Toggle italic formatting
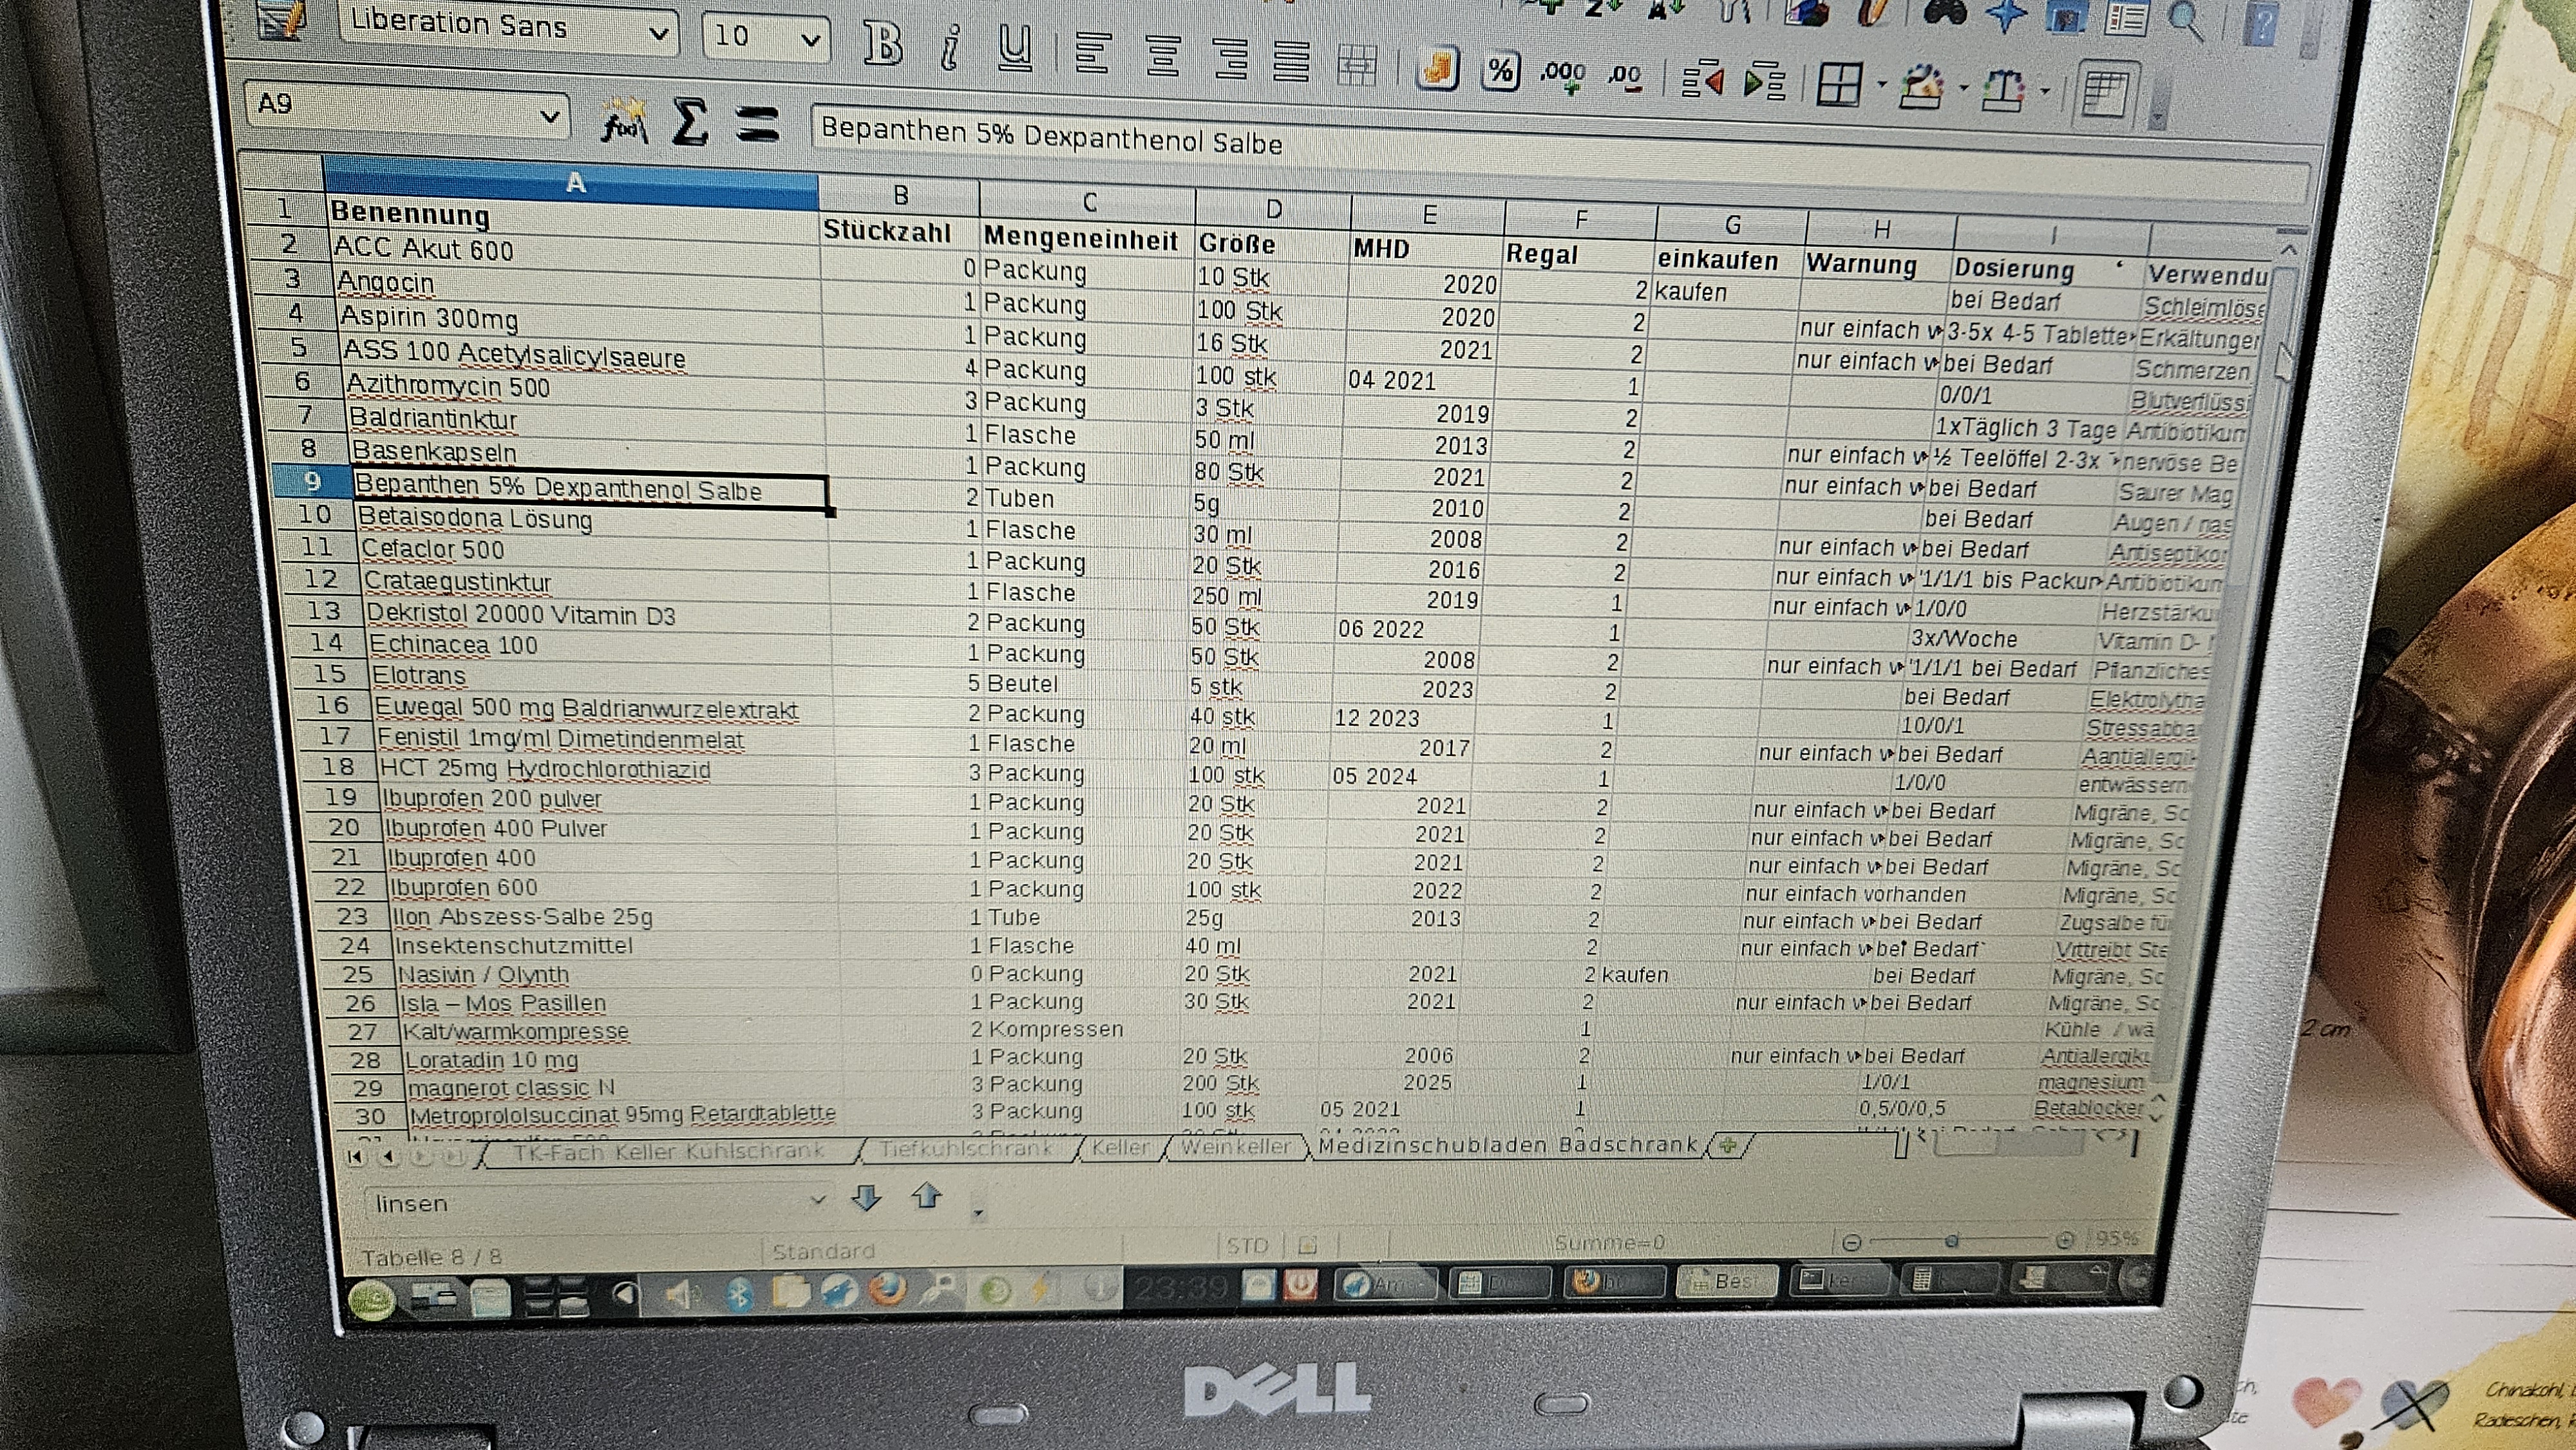 click(x=951, y=48)
